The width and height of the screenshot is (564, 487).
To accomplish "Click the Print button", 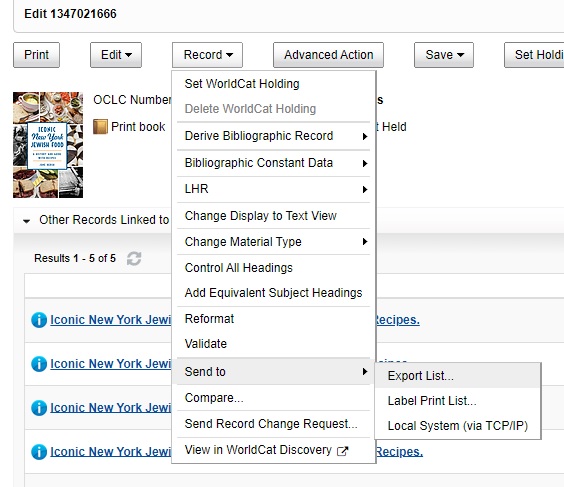I will pos(36,55).
